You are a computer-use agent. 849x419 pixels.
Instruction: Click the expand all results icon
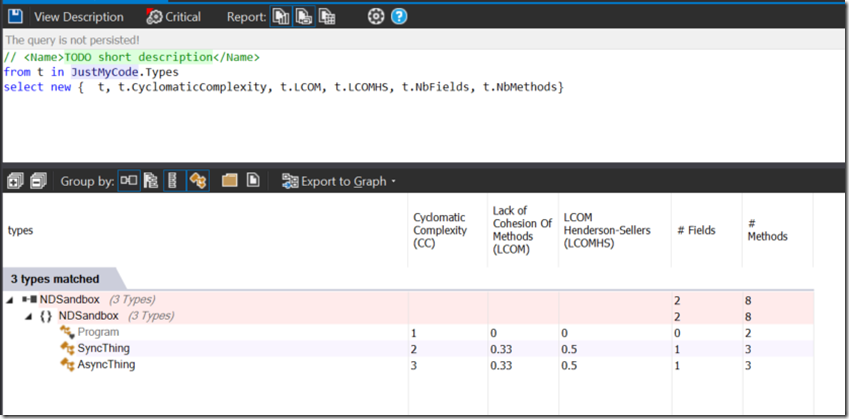click(x=15, y=181)
